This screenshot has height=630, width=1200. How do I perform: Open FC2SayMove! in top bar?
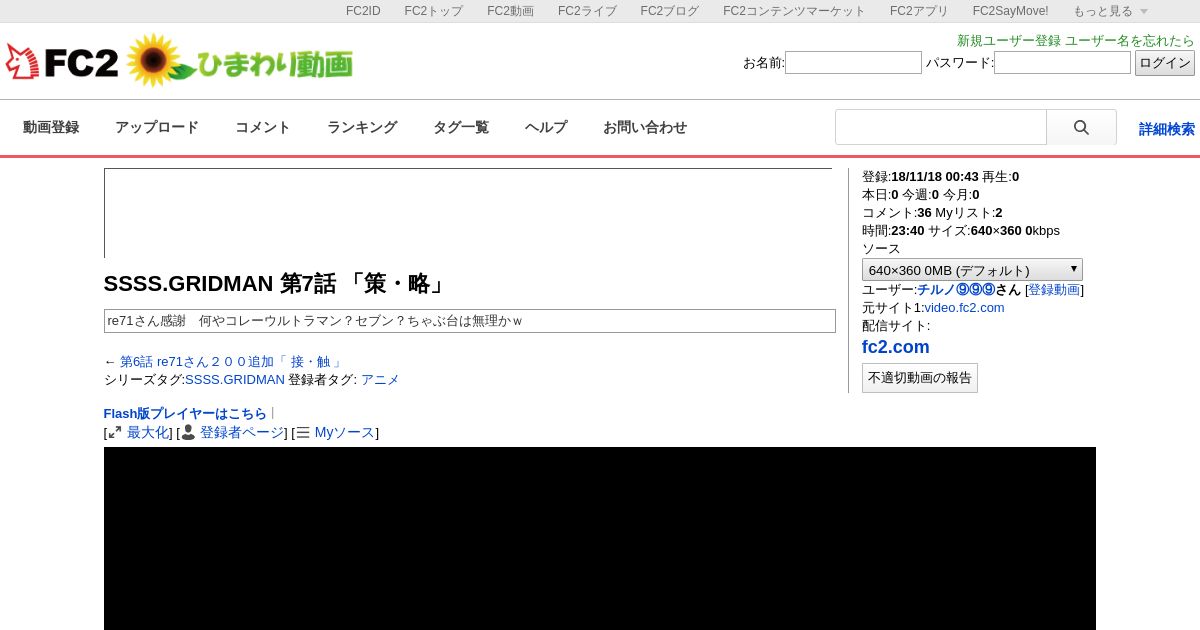1011,11
